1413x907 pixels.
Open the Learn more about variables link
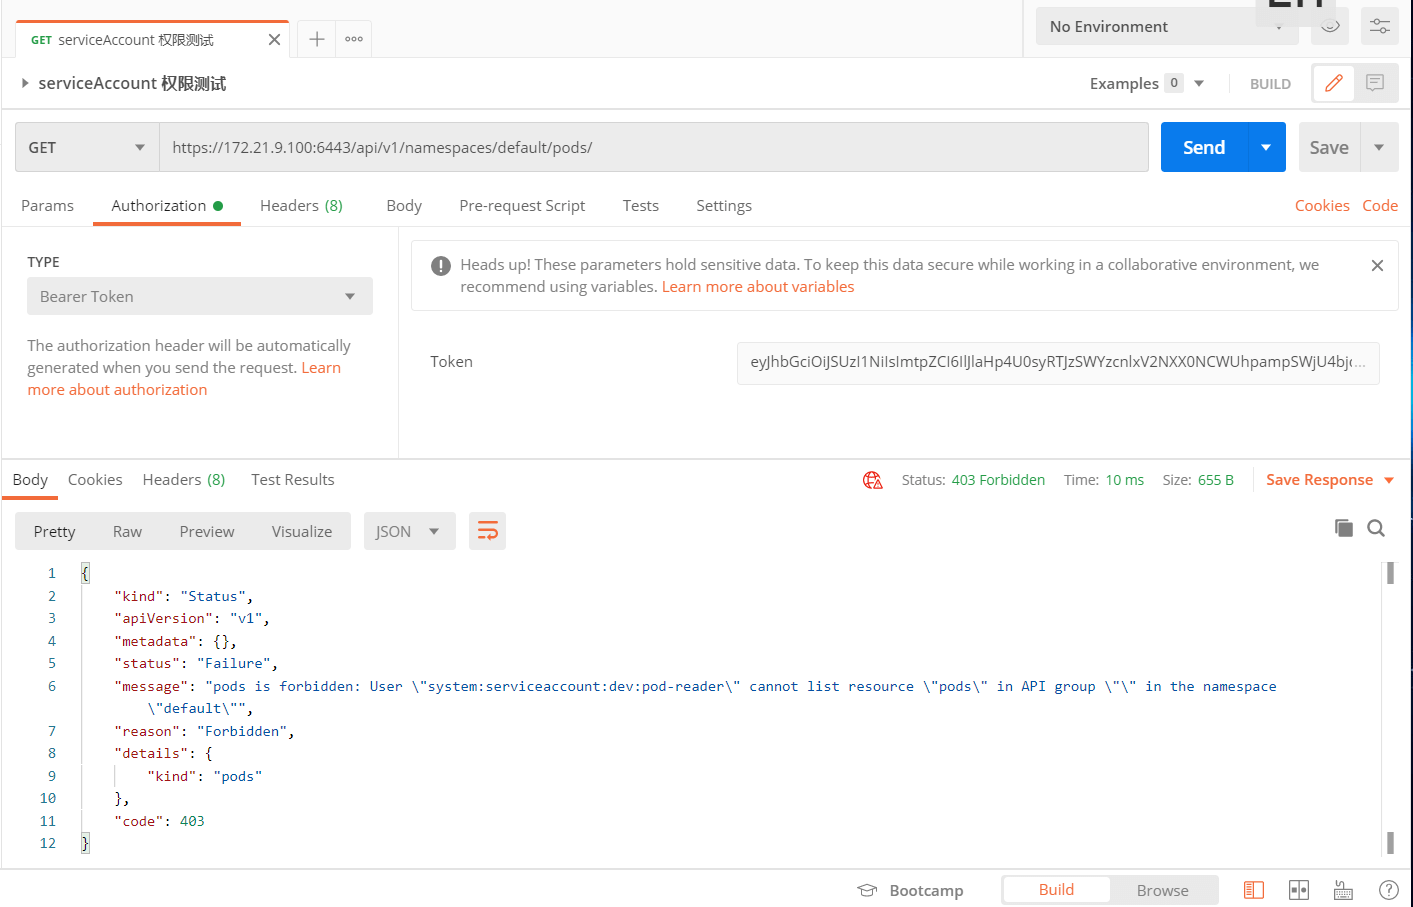pyautogui.click(x=757, y=287)
